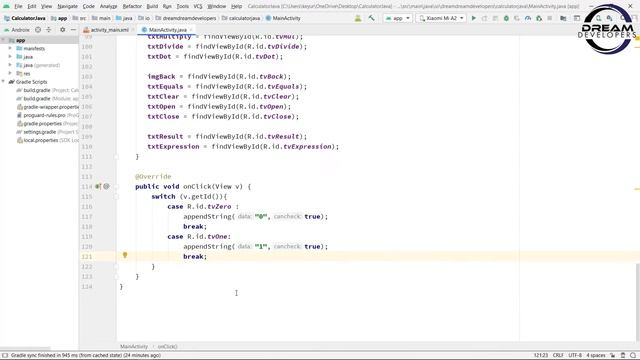Open the Window menu

tap(216, 7)
